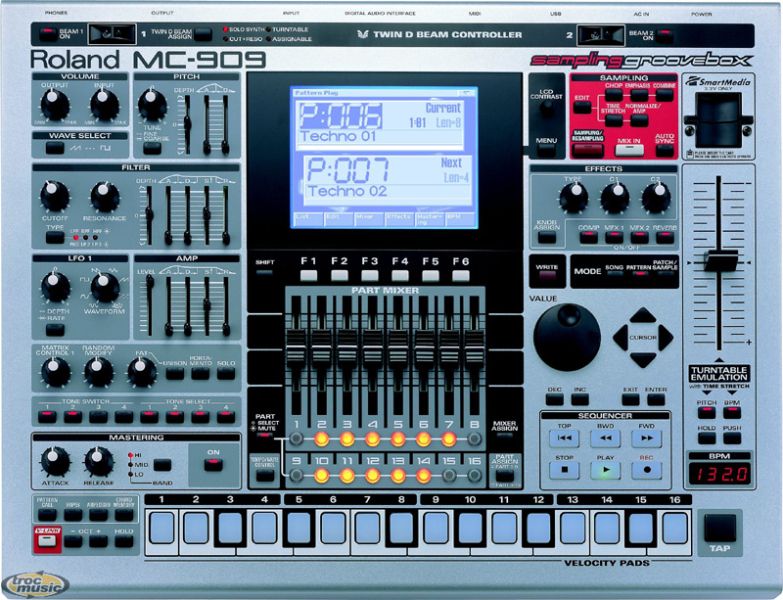Click the MIXER ASSIGN button
Screen dimensions: 783x600
[x=505, y=436]
